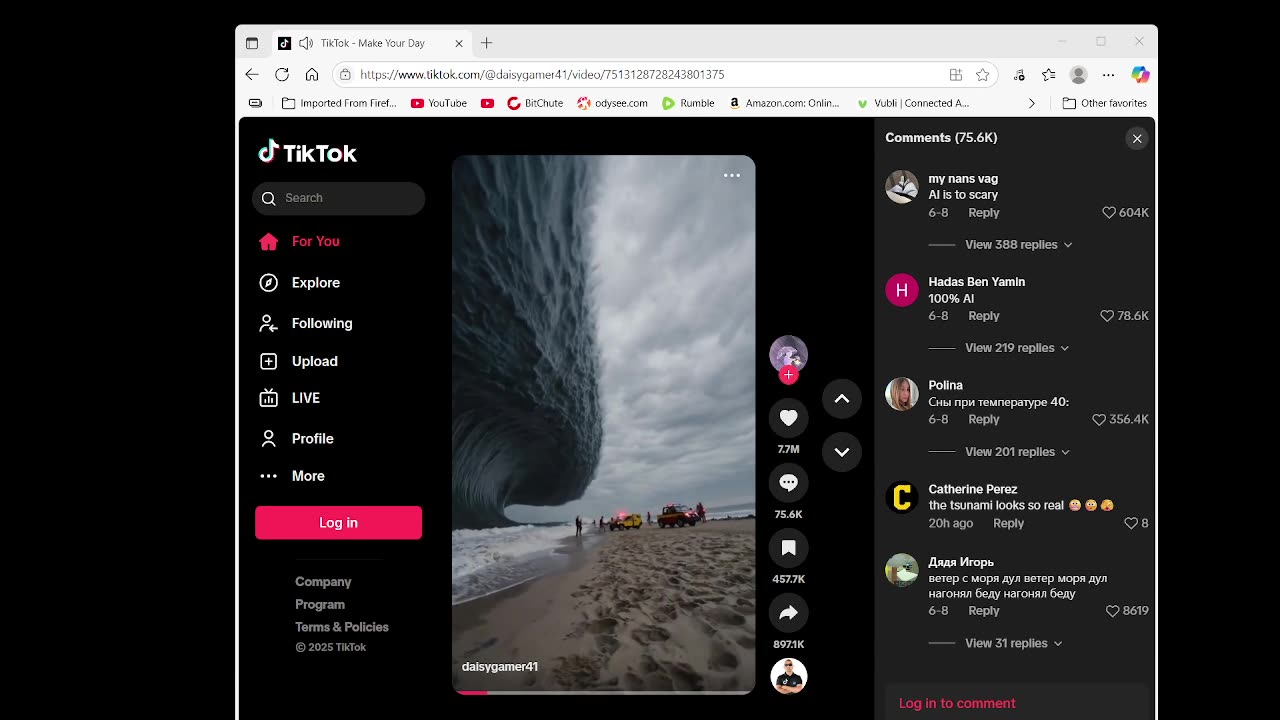Bookmark the video with the save icon
The height and width of the screenshot is (720, 1280).
coord(788,547)
